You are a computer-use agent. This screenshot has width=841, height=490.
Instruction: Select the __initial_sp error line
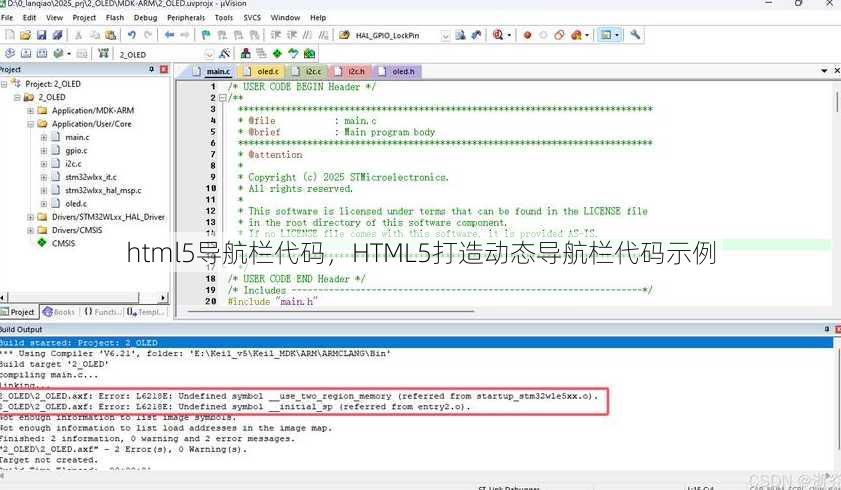coord(235,407)
